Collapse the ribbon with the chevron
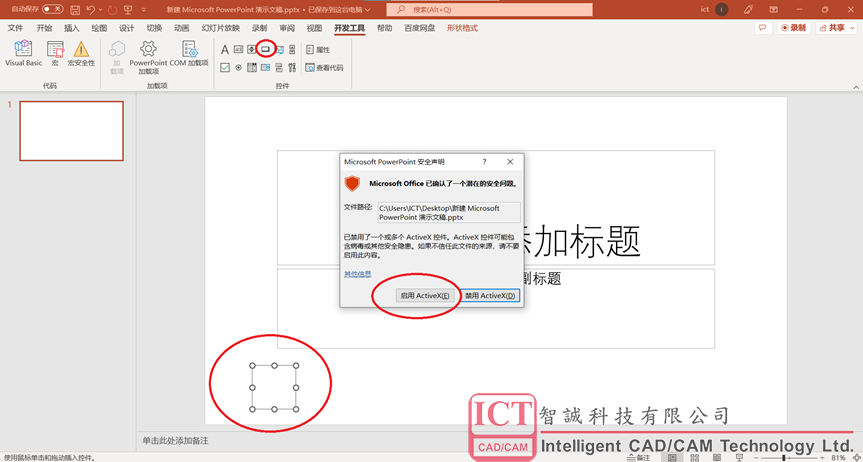This screenshot has height=462, width=863. 856,87
